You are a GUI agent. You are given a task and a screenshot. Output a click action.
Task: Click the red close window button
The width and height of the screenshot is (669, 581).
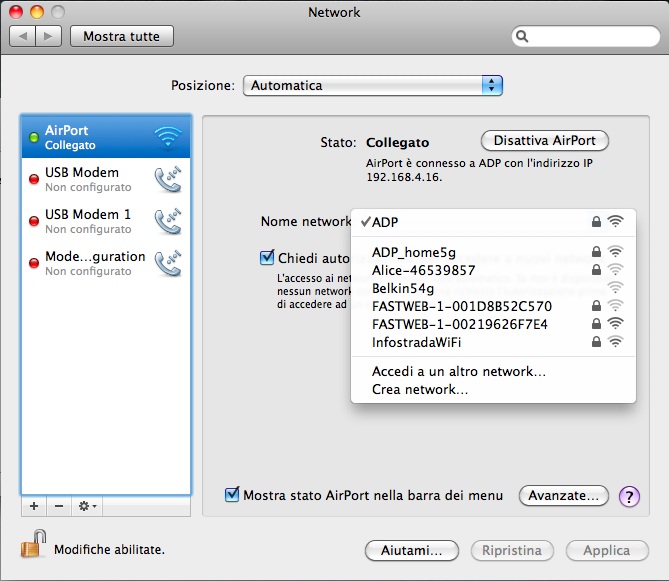(x=16, y=12)
